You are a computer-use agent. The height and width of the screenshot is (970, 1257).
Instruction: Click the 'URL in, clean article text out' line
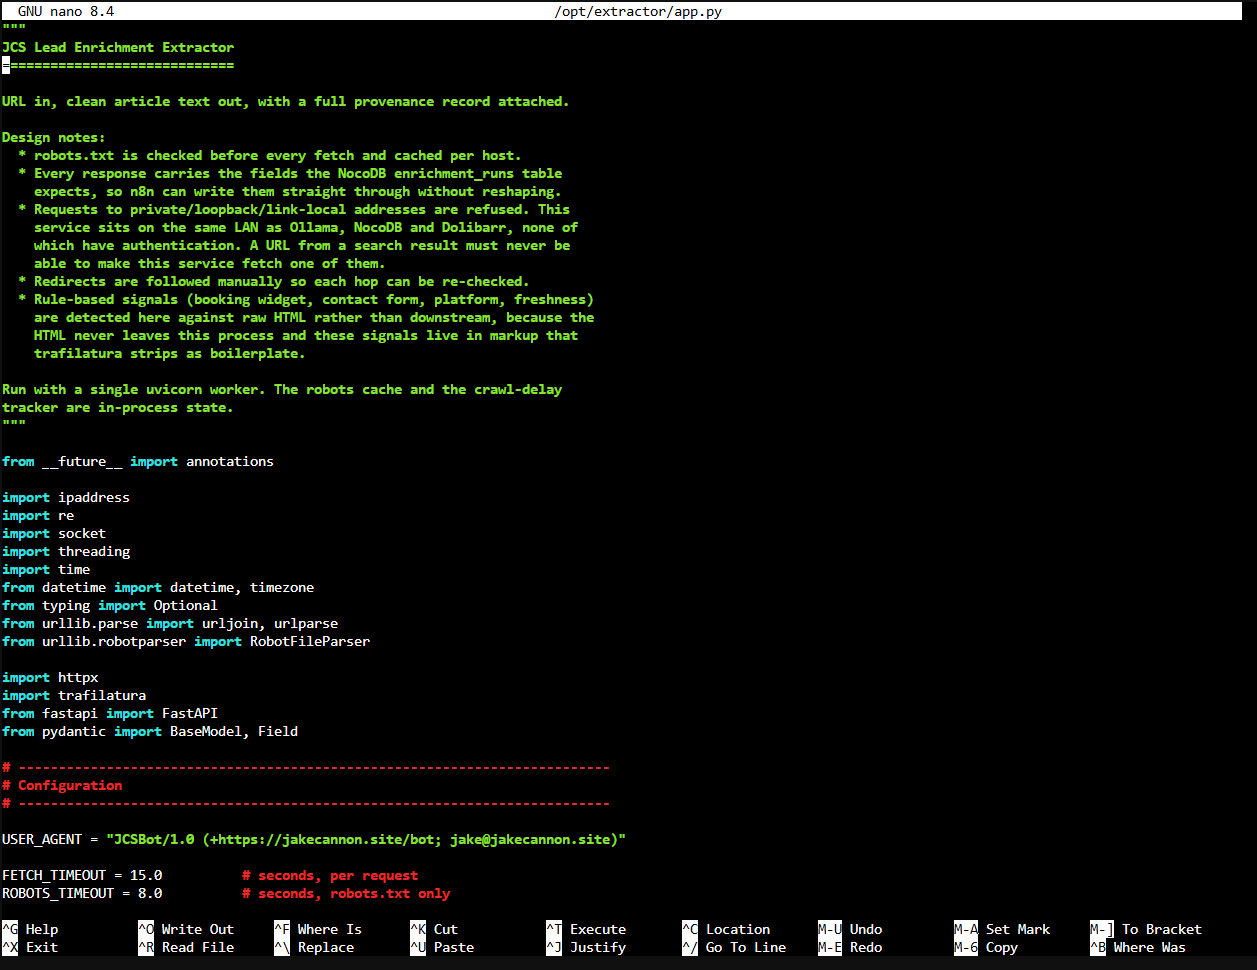point(286,101)
